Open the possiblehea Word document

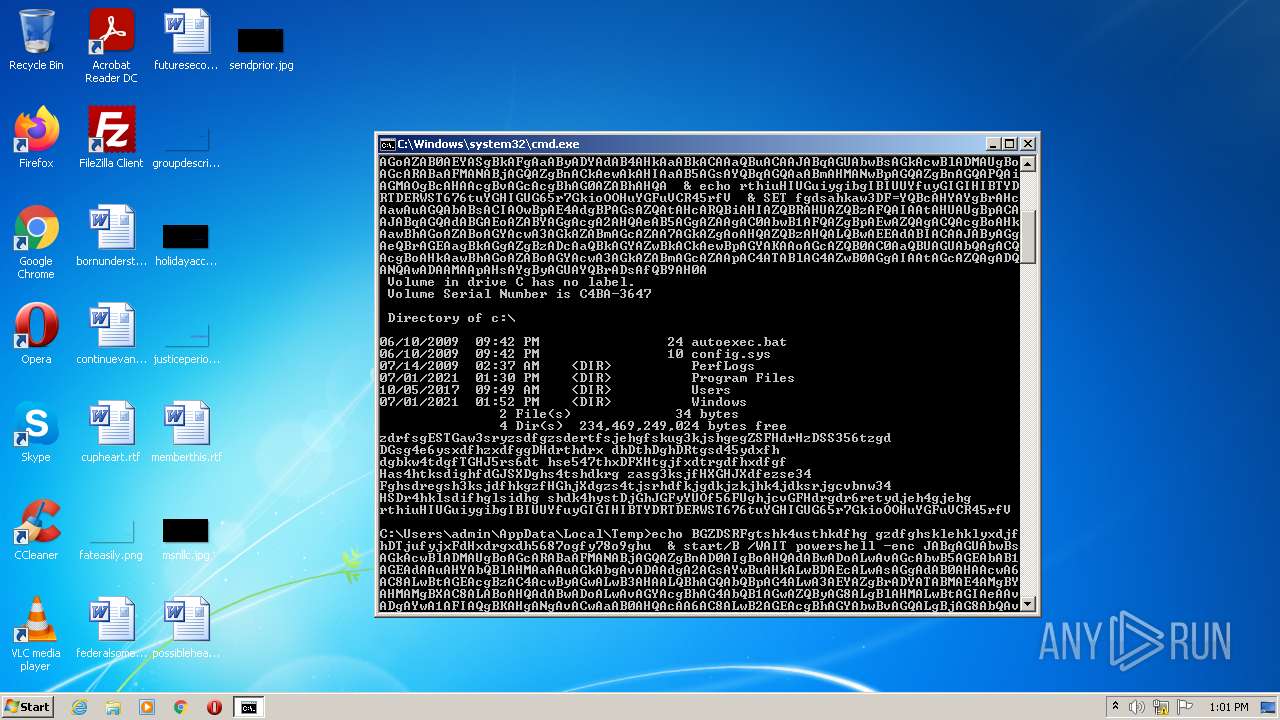[186, 629]
